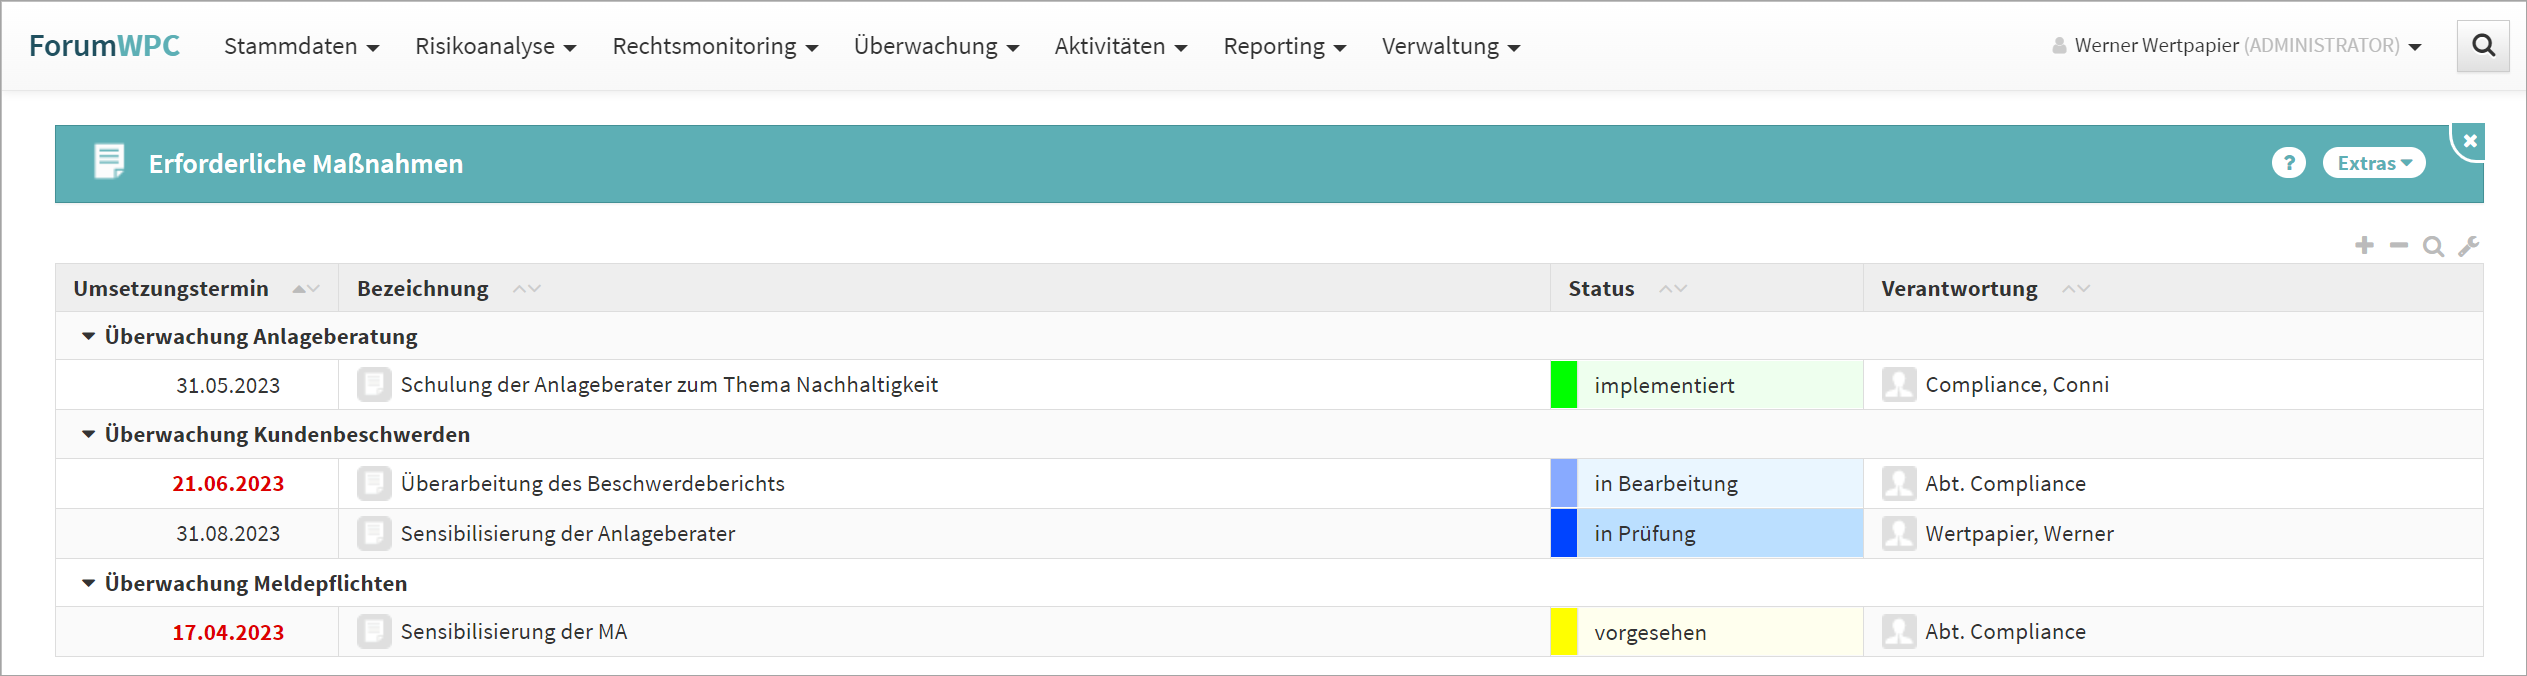
Task: Open the Risikoanalyse menu
Action: pos(495,47)
